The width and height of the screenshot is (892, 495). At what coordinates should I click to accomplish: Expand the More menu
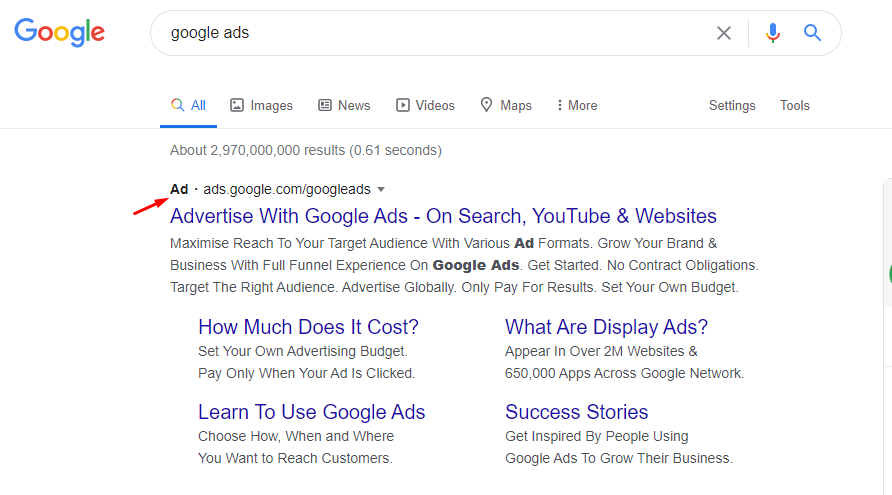(577, 105)
